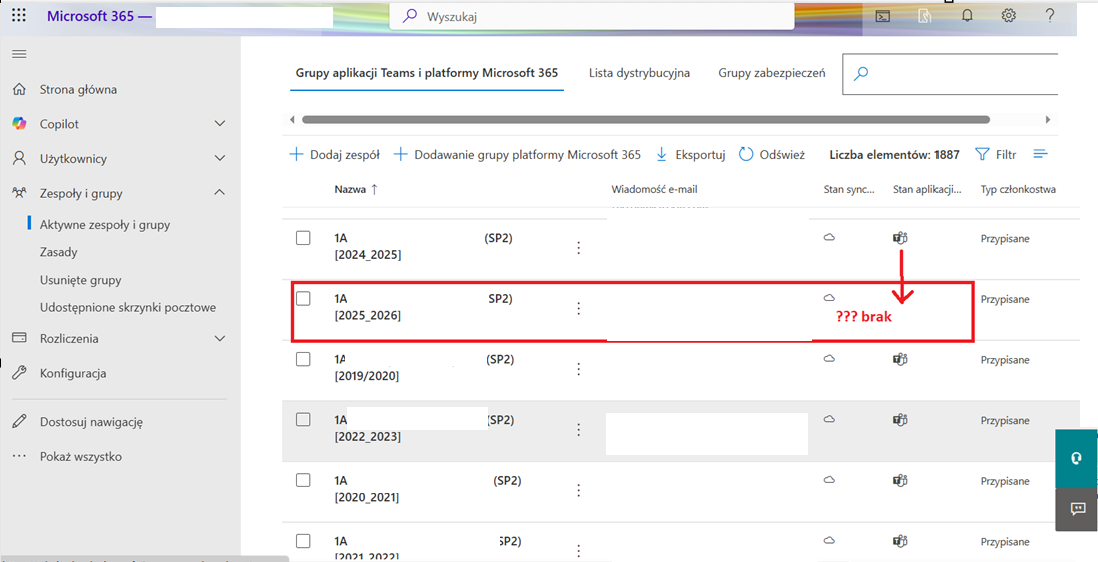Click the horizontal scrollbar left arrow

pyautogui.click(x=292, y=120)
